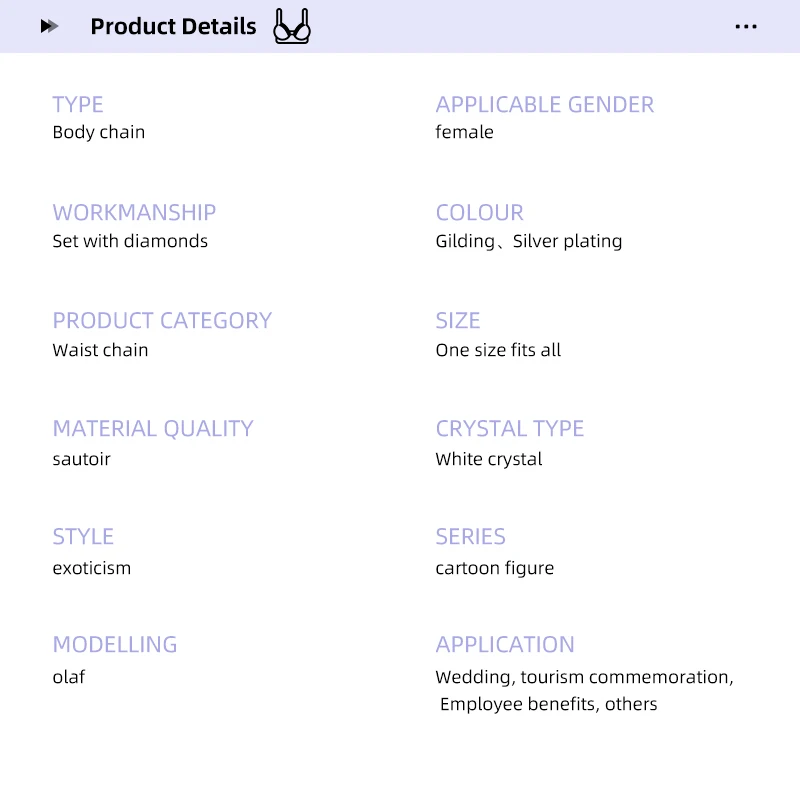800x800 pixels.
Task: Select the White crystal value
Action: 489,459
